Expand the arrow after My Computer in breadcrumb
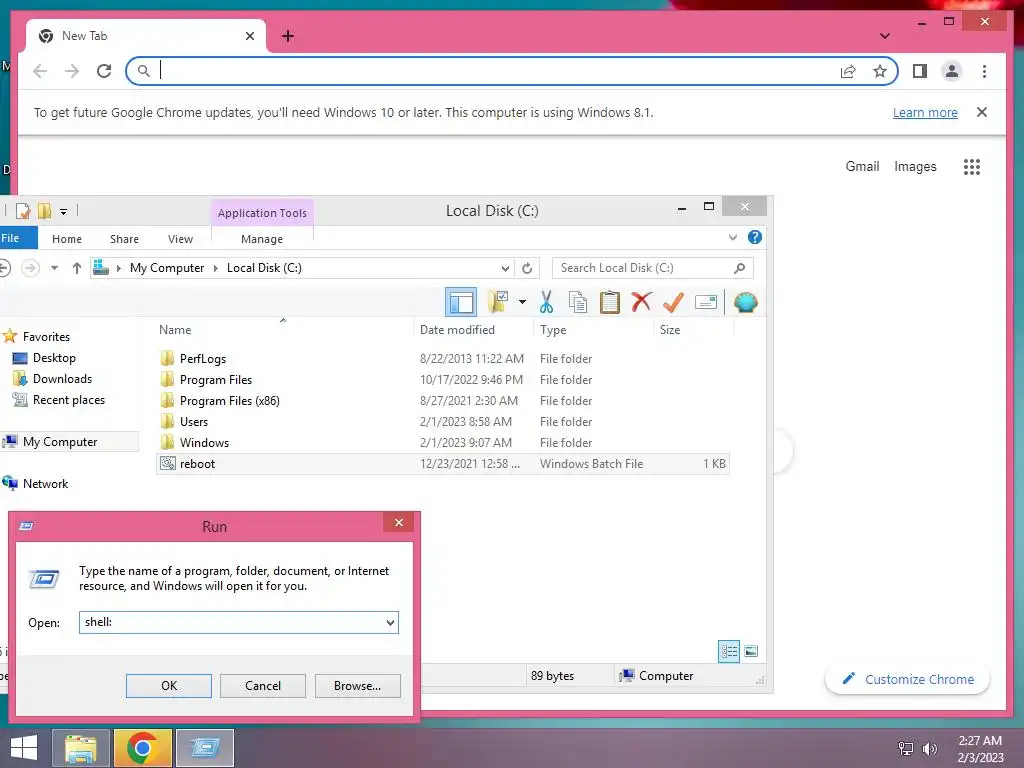The width and height of the screenshot is (1024, 768). click(216, 268)
